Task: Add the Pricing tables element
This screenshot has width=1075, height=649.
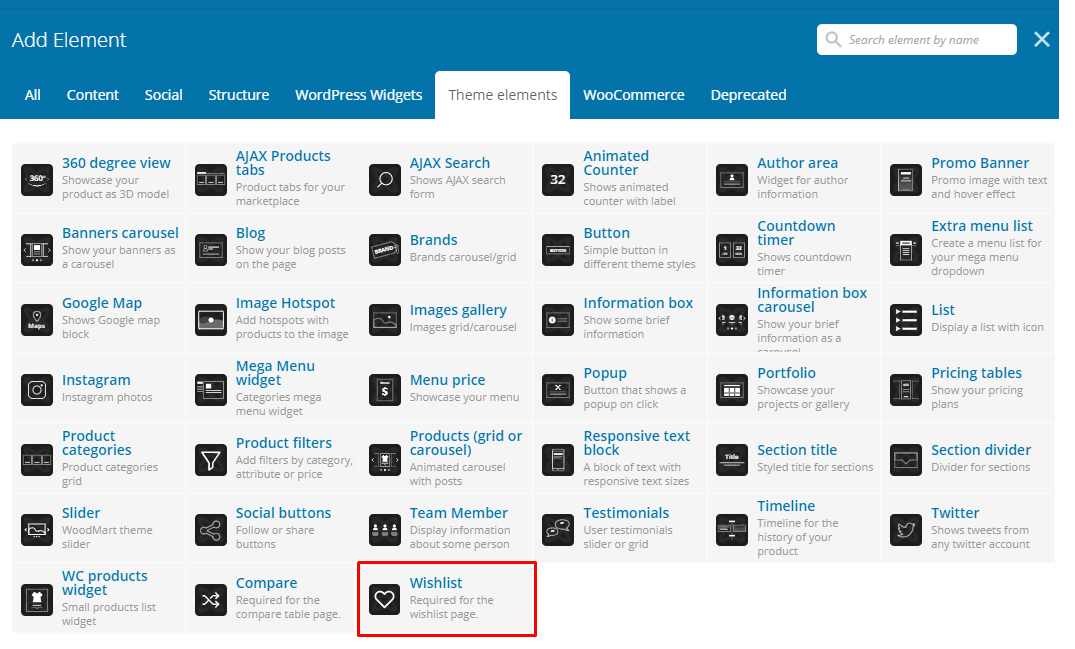Action: (976, 373)
